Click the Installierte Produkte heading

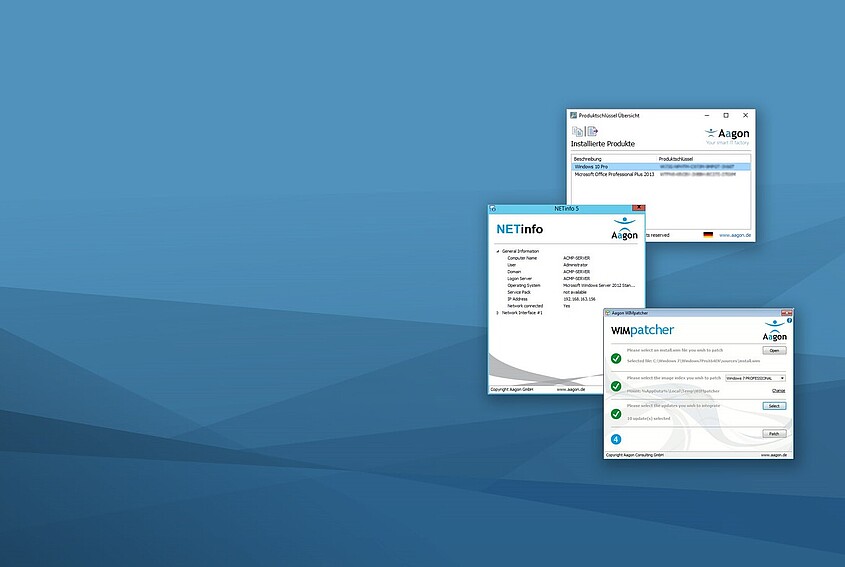click(x=603, y=144)
